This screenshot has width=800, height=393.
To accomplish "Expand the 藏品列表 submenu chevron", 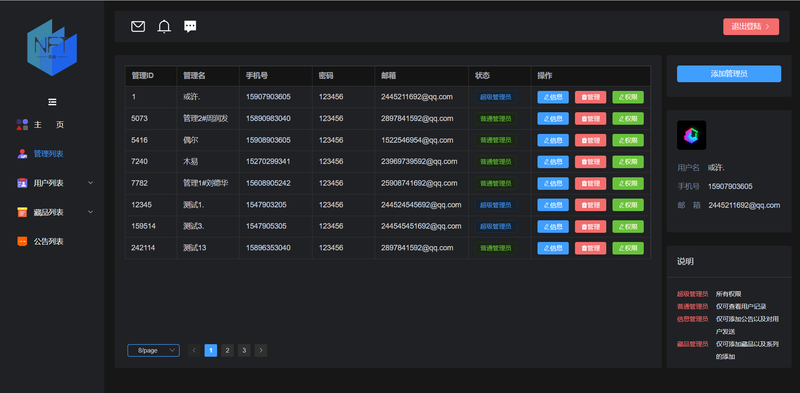I will (90, 212).
